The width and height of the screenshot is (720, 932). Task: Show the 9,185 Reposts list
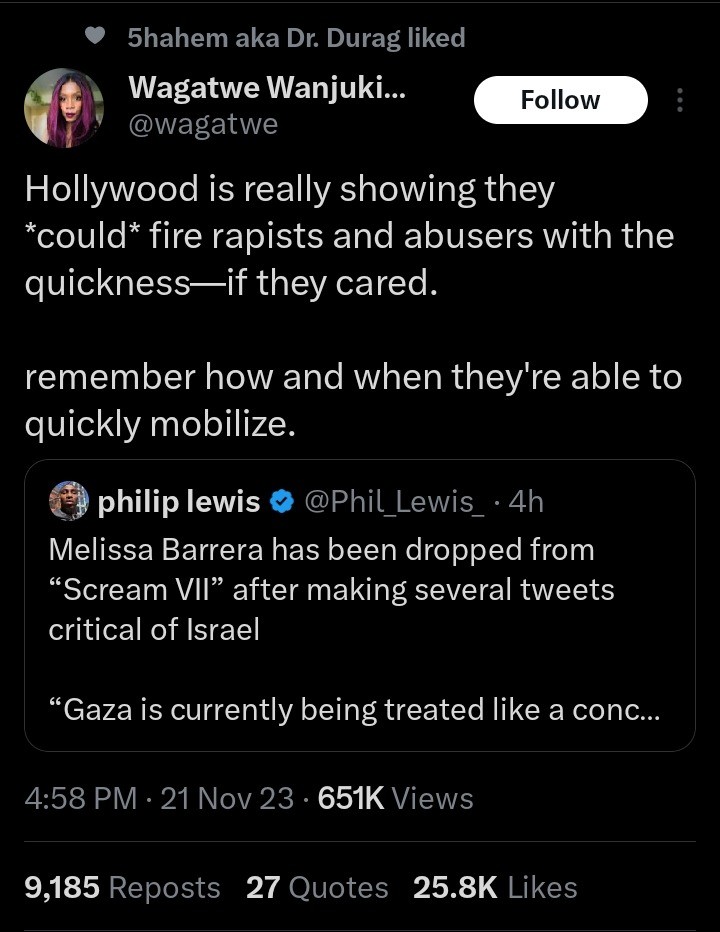122,887
